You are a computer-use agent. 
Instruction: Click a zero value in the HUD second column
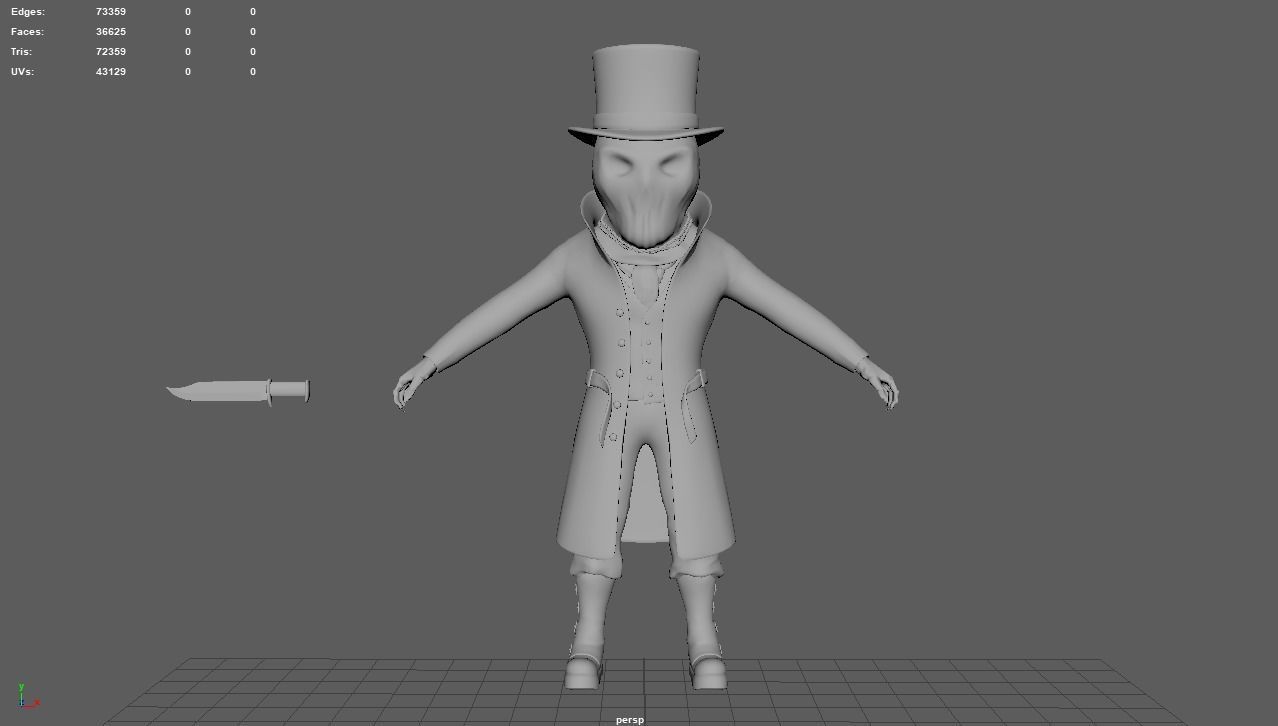pos(187,11)
